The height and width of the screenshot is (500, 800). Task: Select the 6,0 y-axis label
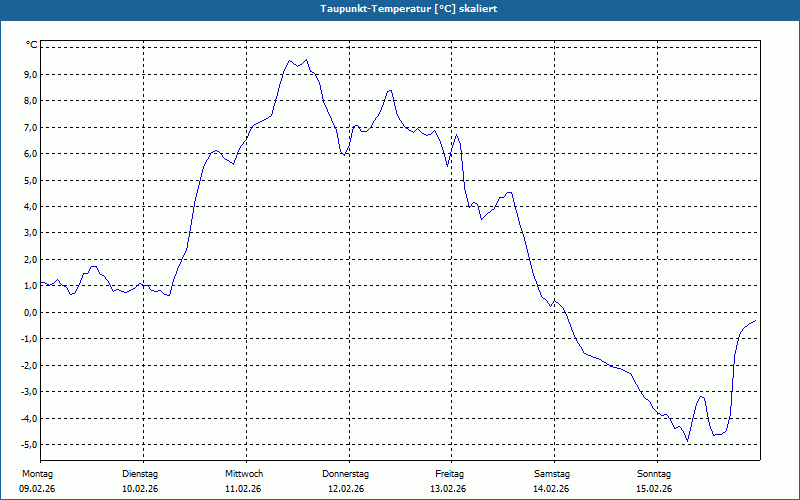click(x=31, y=154)
